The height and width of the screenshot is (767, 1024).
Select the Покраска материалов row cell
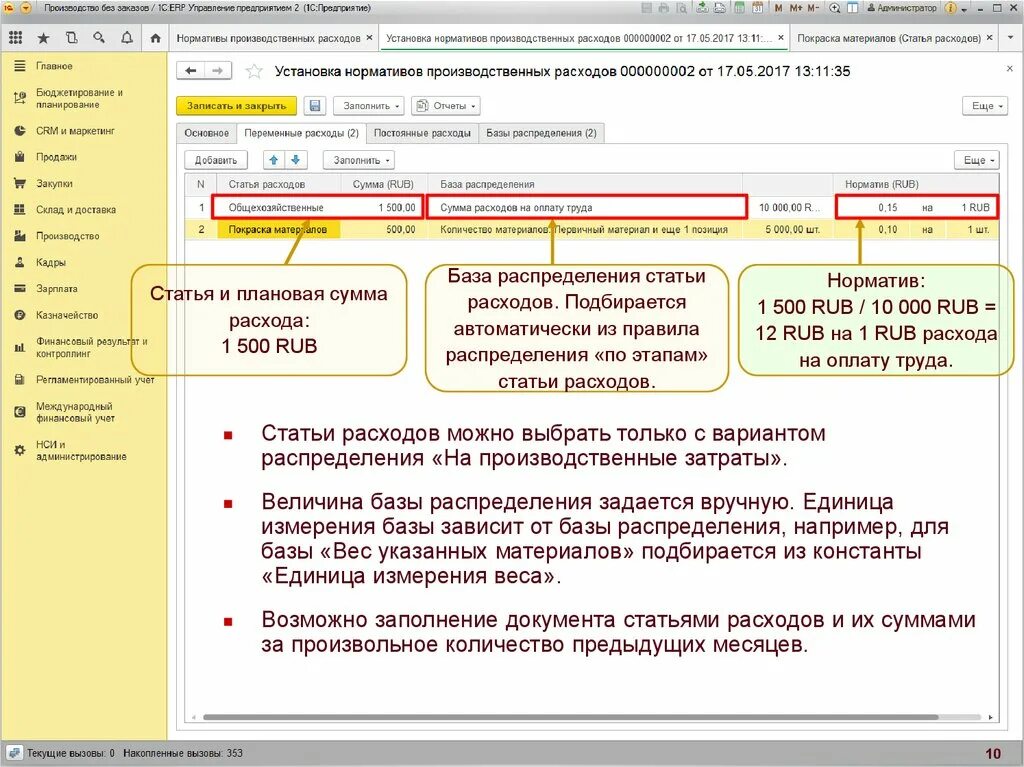pyautogui.click(x=278, y=229)
